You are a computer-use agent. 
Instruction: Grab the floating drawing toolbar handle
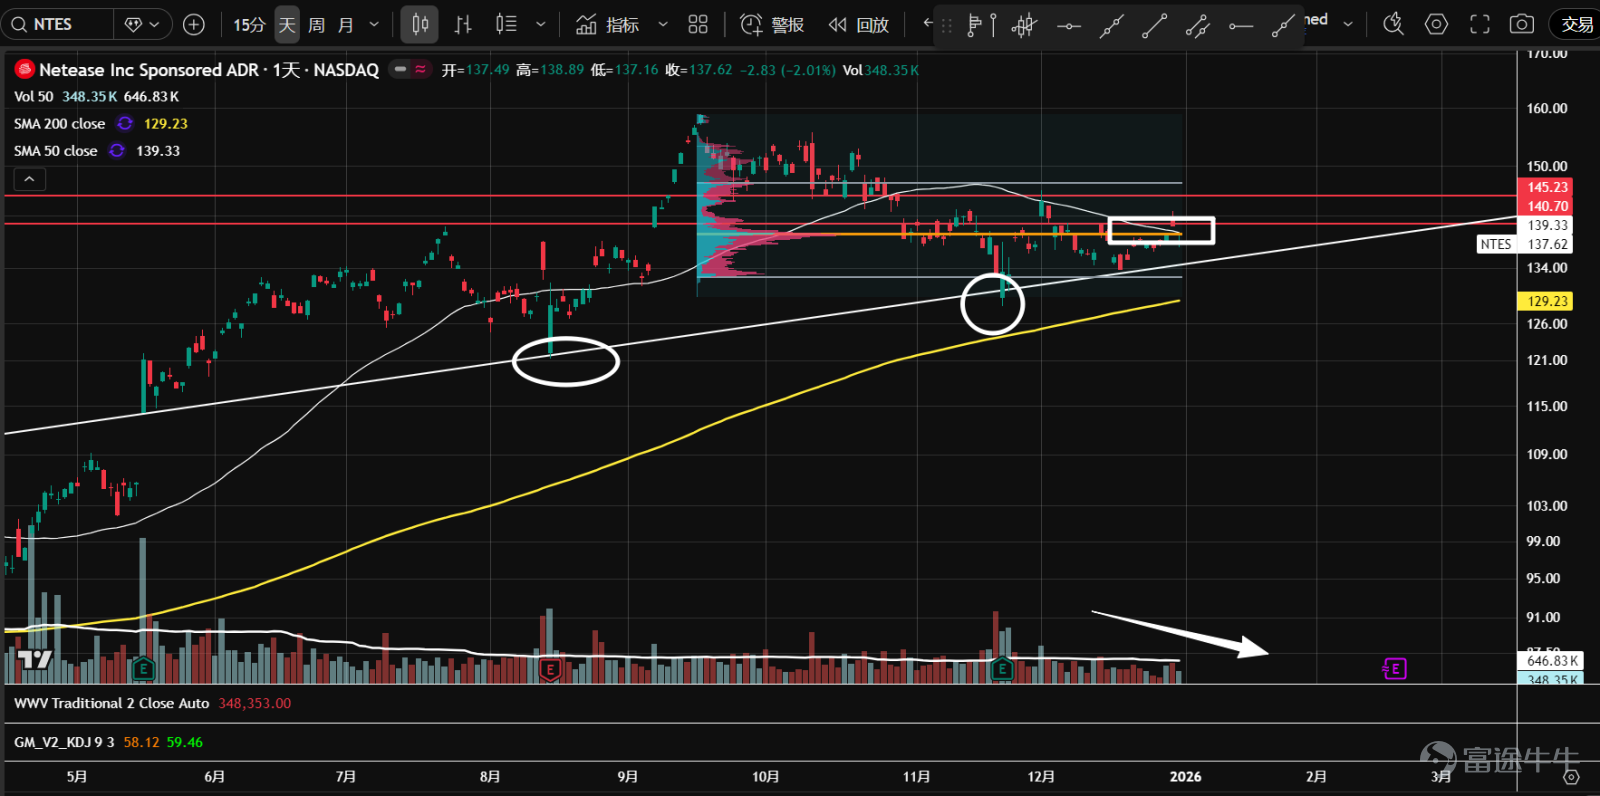[946, 26]
